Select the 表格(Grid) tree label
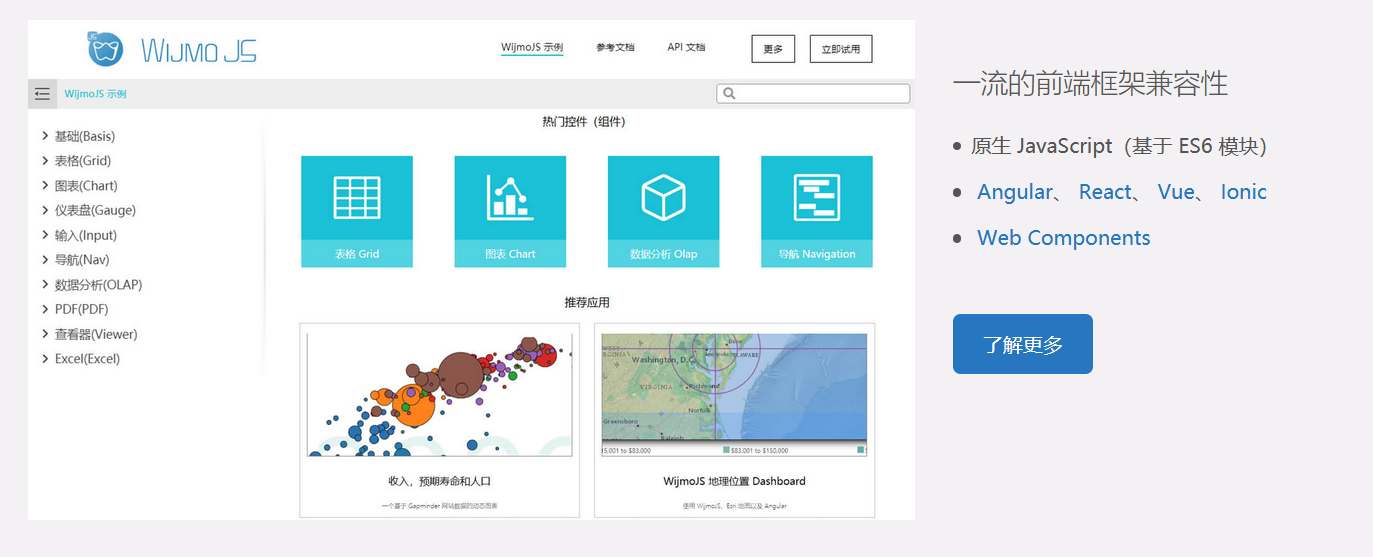Viewport: 1373px width, 557px height. [x=83, y=161]
